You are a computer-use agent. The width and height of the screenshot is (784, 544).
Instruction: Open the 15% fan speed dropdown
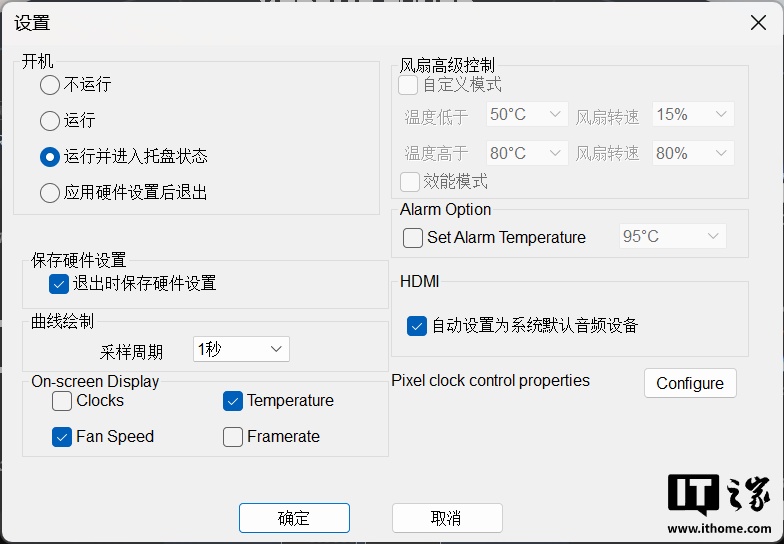tap(693, 115)
